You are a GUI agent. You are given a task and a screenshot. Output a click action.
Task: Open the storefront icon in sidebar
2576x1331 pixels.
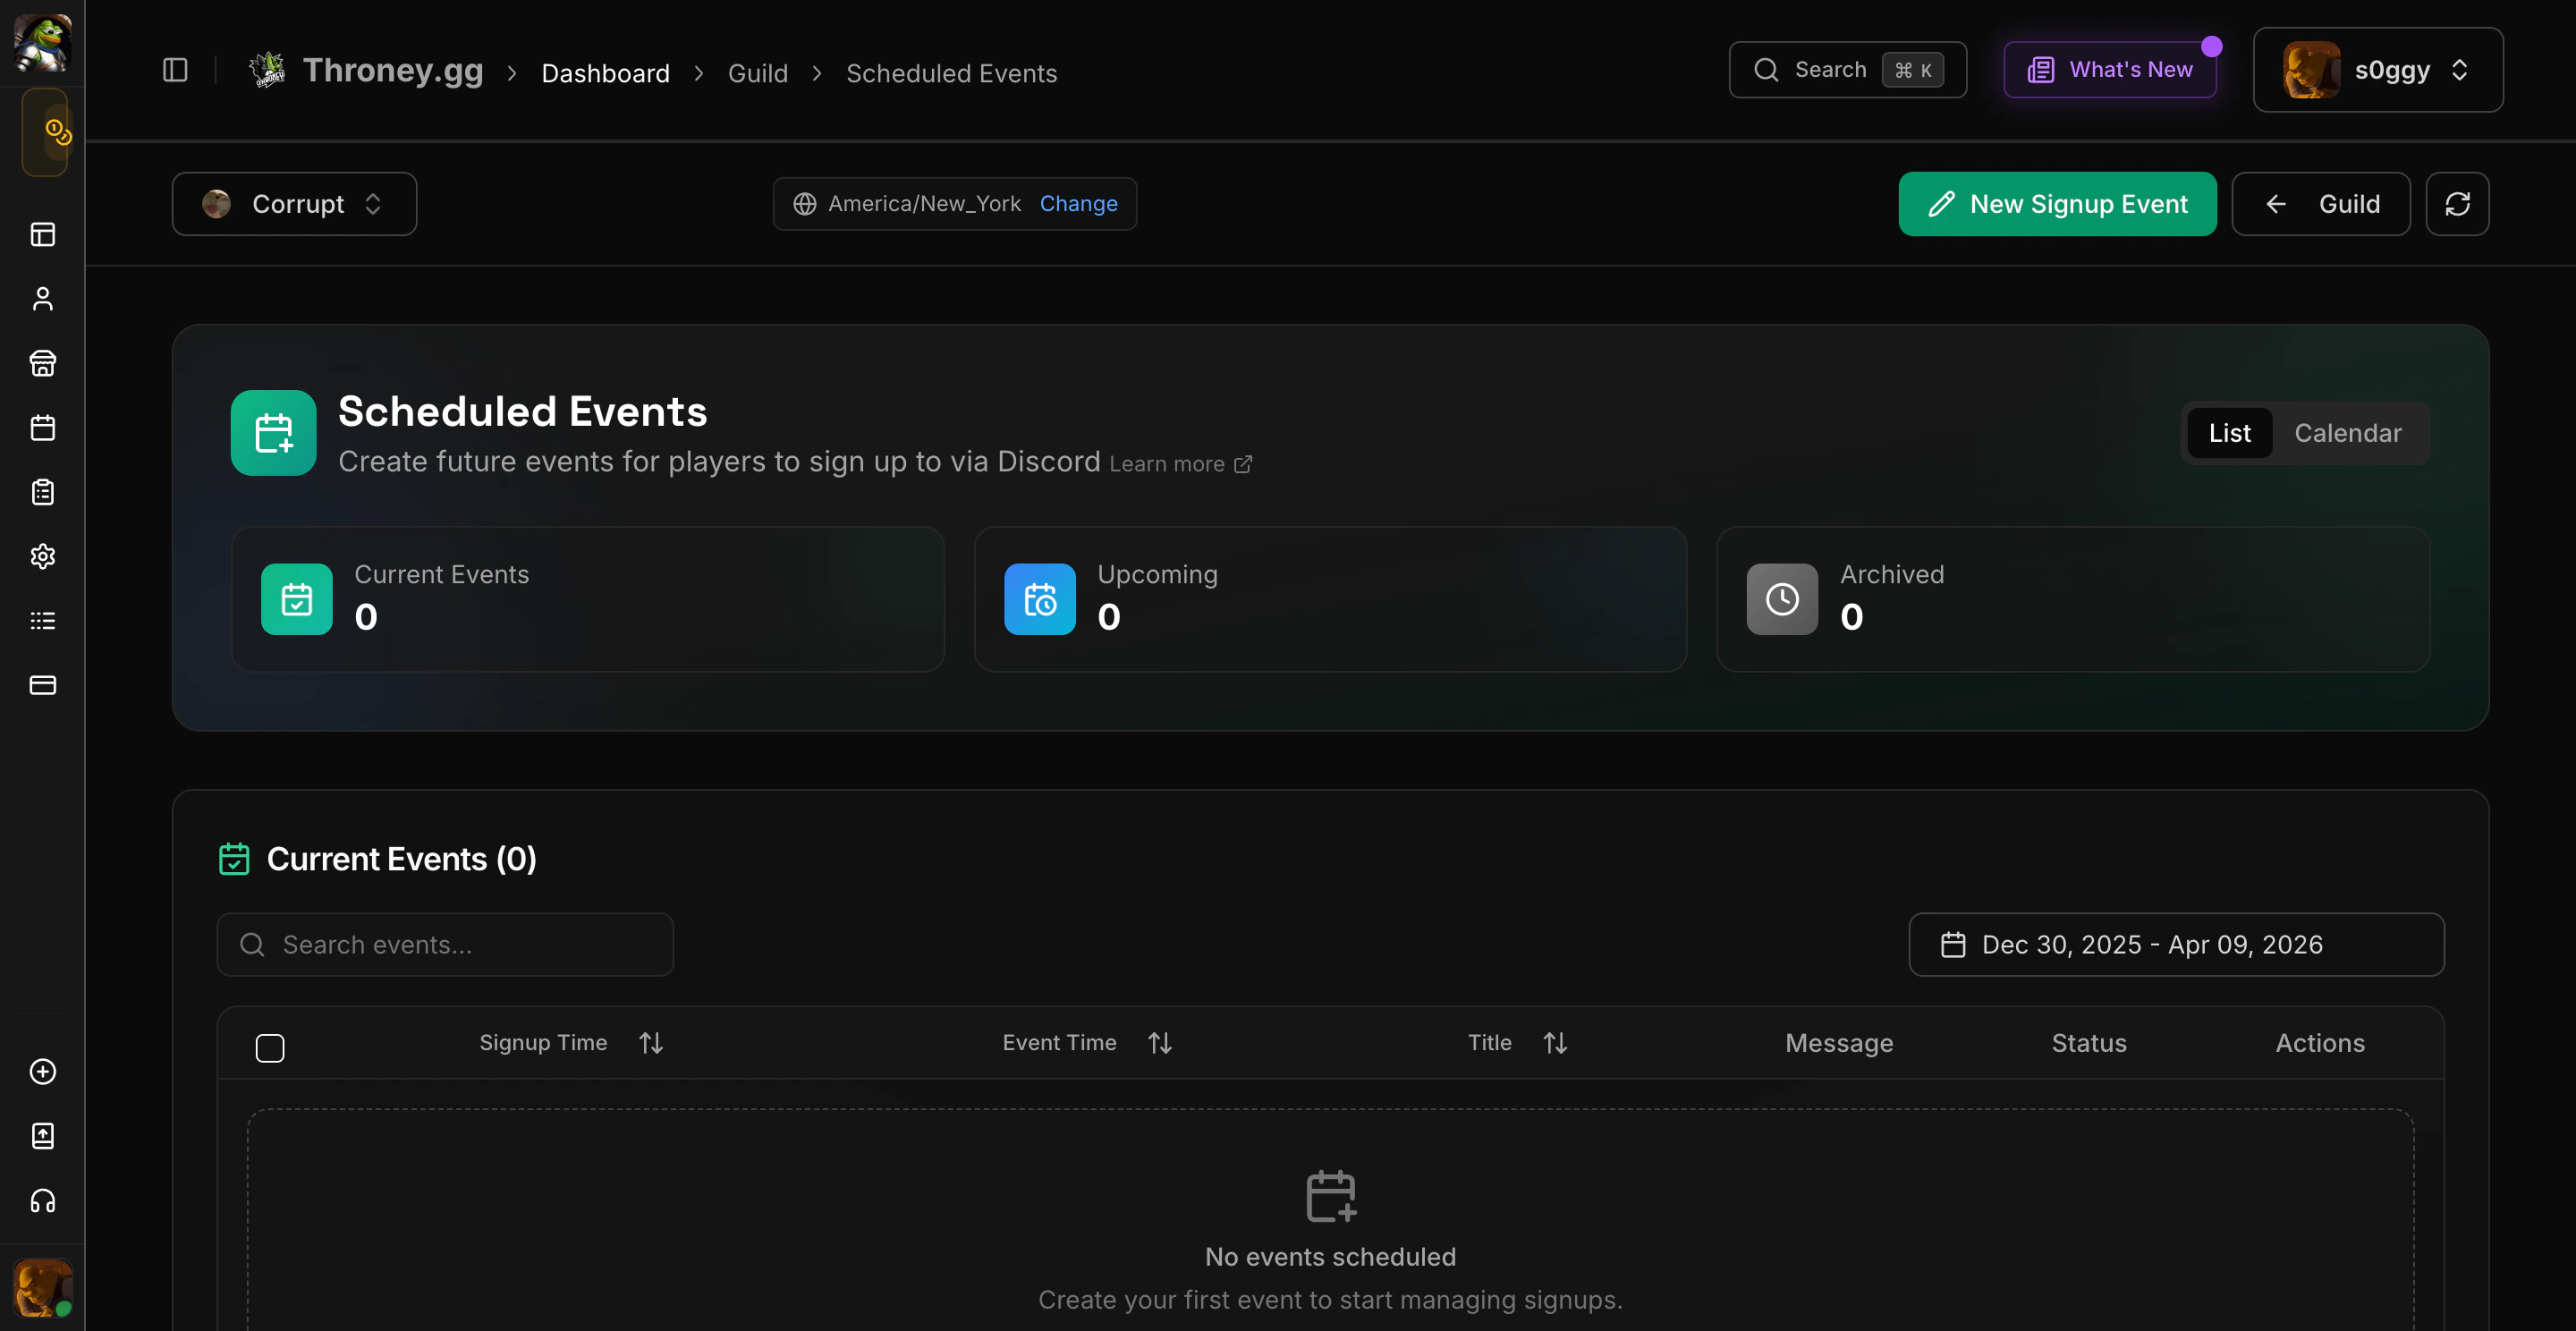point(42,363)
